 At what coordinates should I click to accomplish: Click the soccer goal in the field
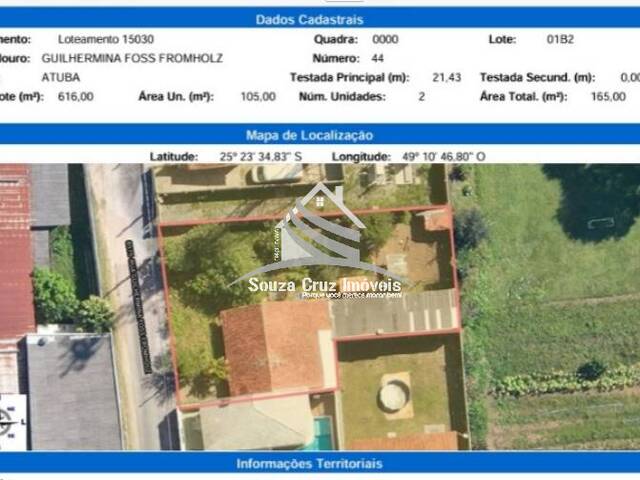[x=600, y=222]
